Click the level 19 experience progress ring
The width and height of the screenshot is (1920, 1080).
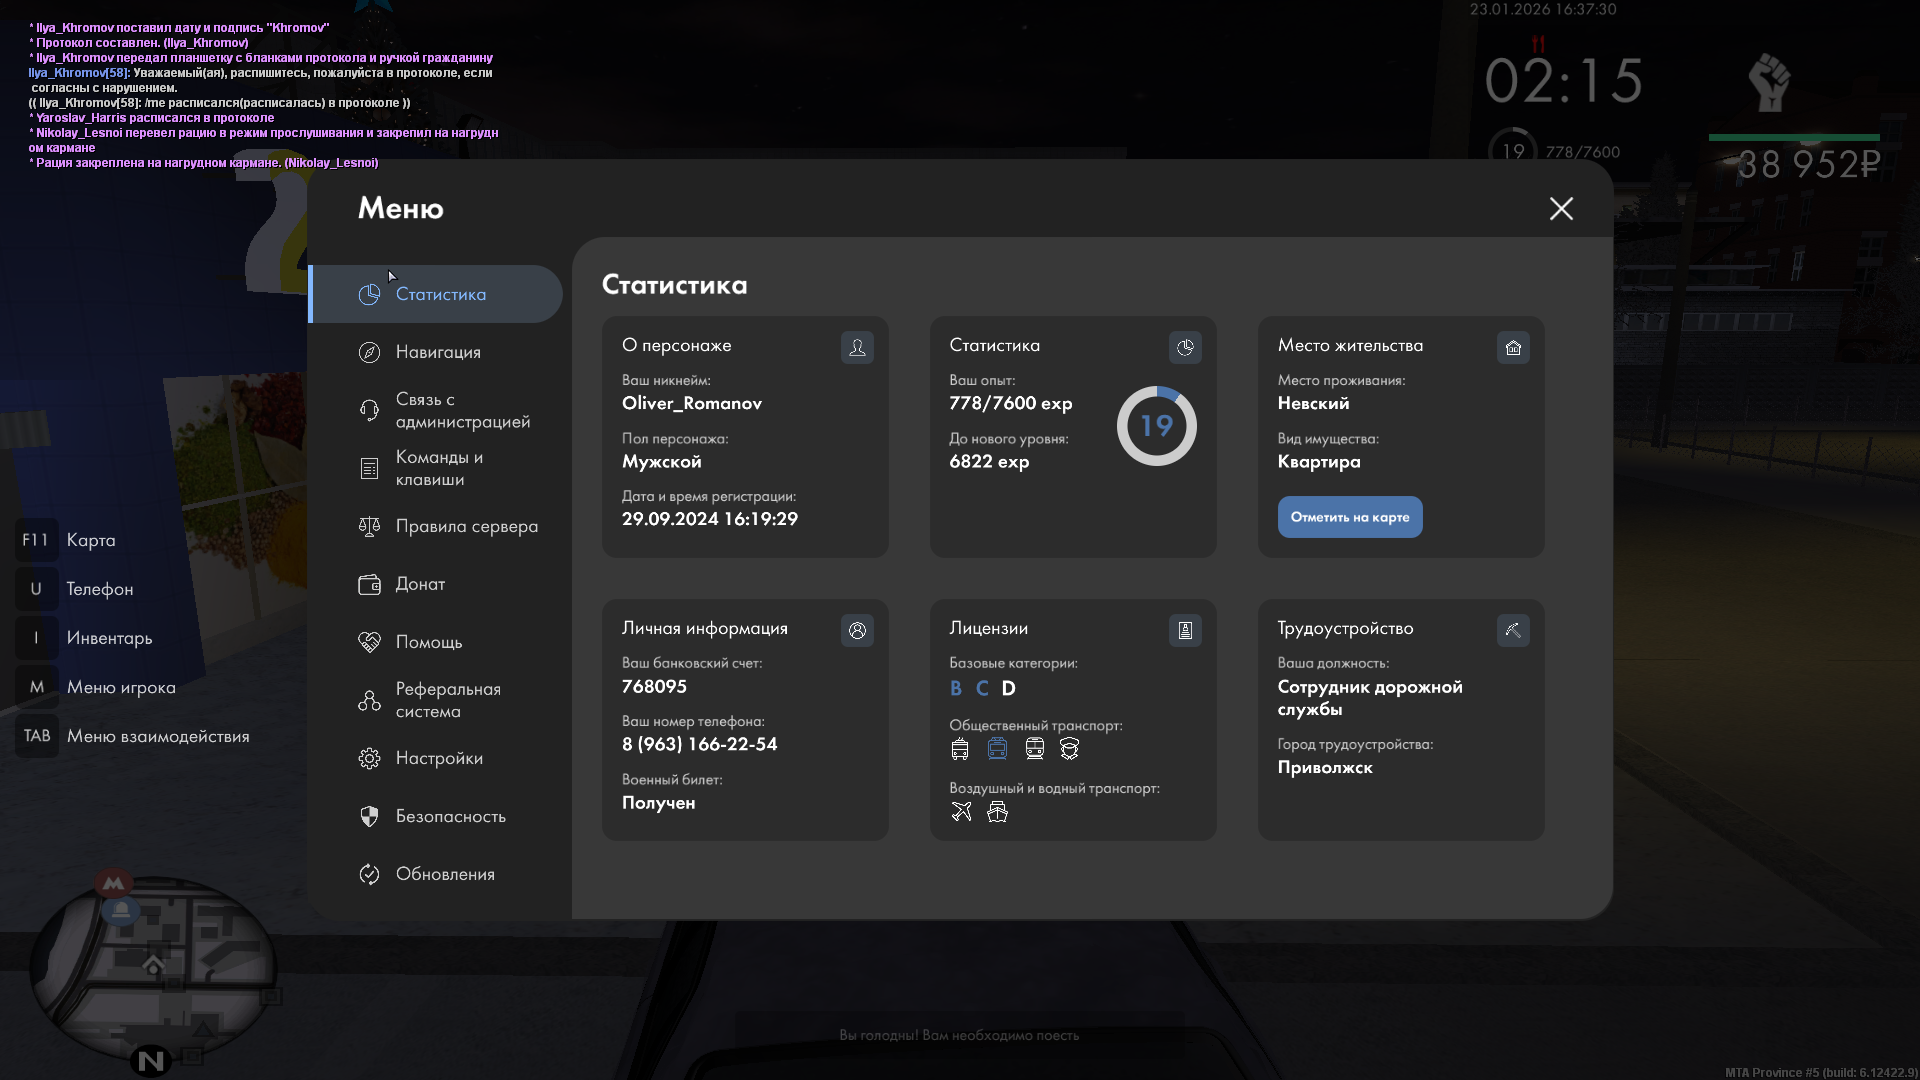coord(1156,426)
